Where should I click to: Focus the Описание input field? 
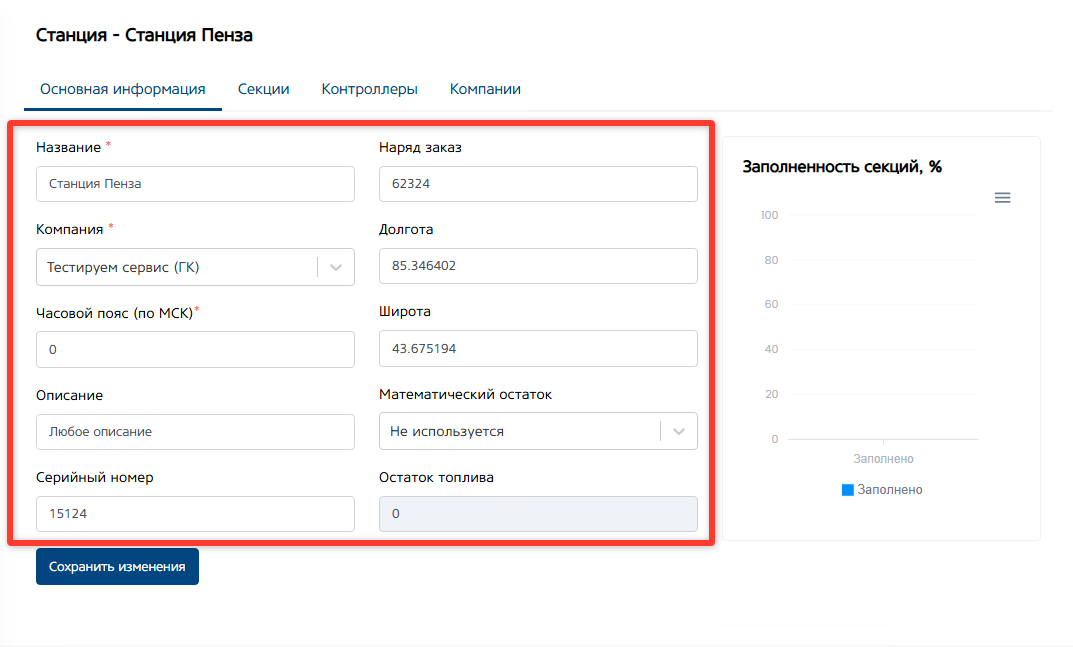point(195,432)
